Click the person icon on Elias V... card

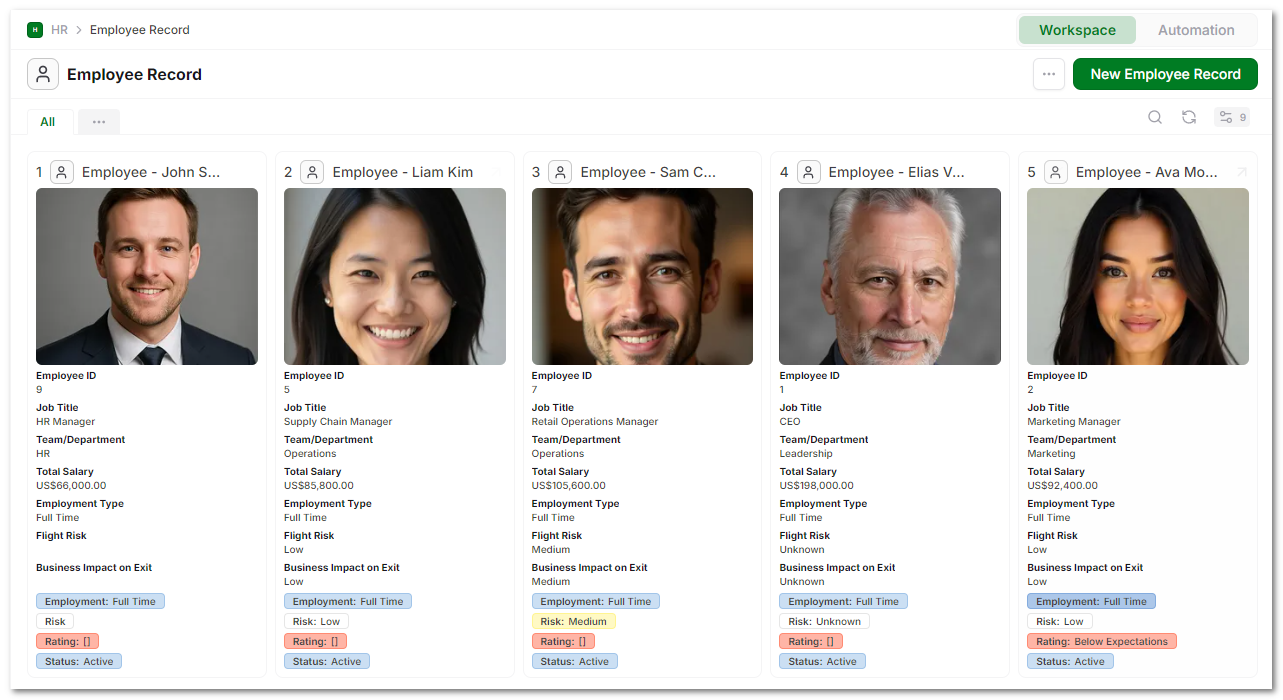[808, 172]
